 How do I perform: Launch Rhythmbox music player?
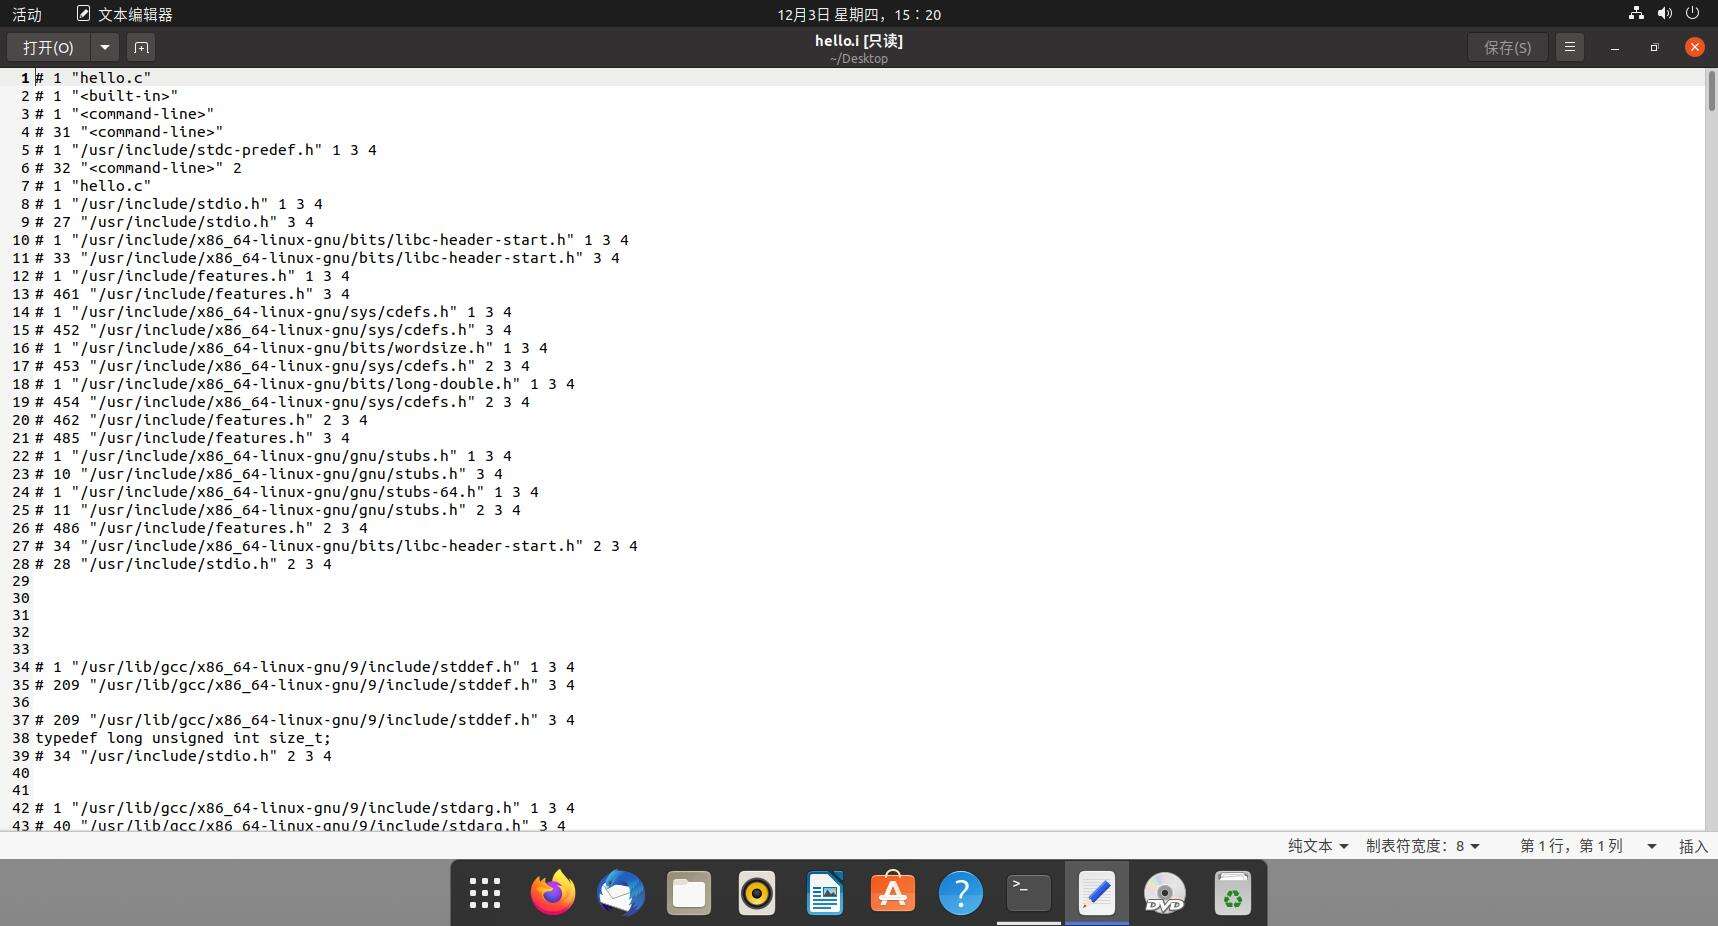(x=757, y=893)
